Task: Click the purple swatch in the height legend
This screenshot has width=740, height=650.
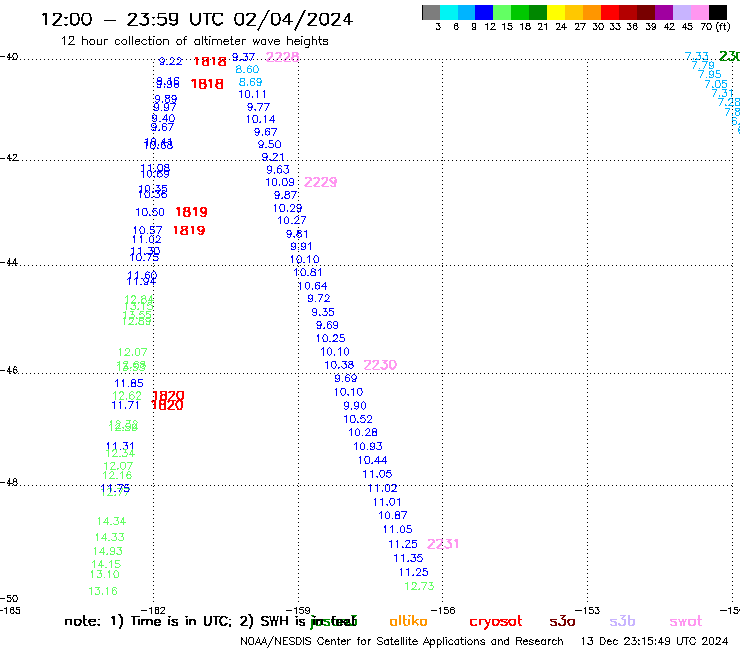Action: pyautogui.click(x=664, y=12)
